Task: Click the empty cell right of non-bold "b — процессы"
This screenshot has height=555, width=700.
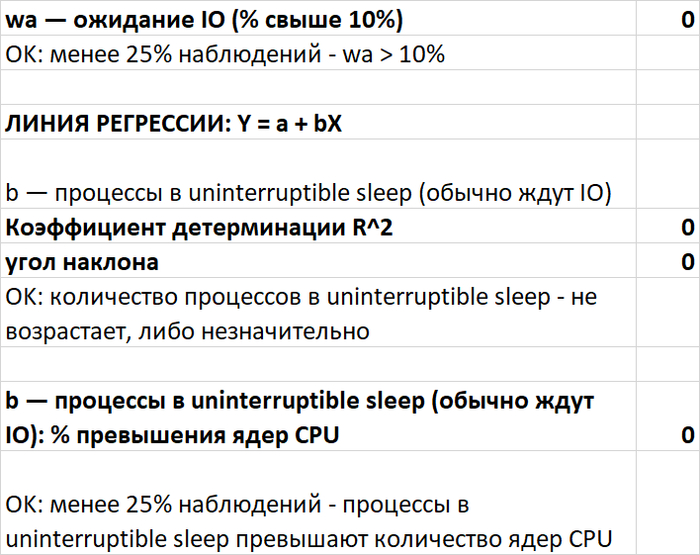Action: pos(667,175)
